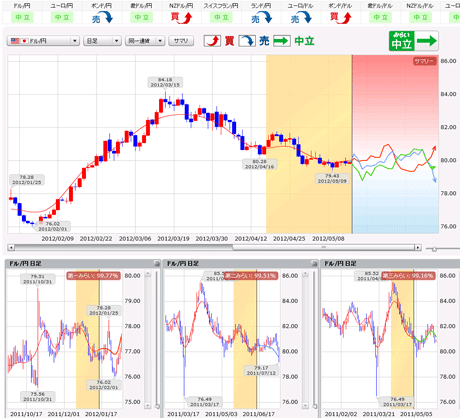Open the third dropdown beside 日足
460x418 pixels.
pos(145,41)
